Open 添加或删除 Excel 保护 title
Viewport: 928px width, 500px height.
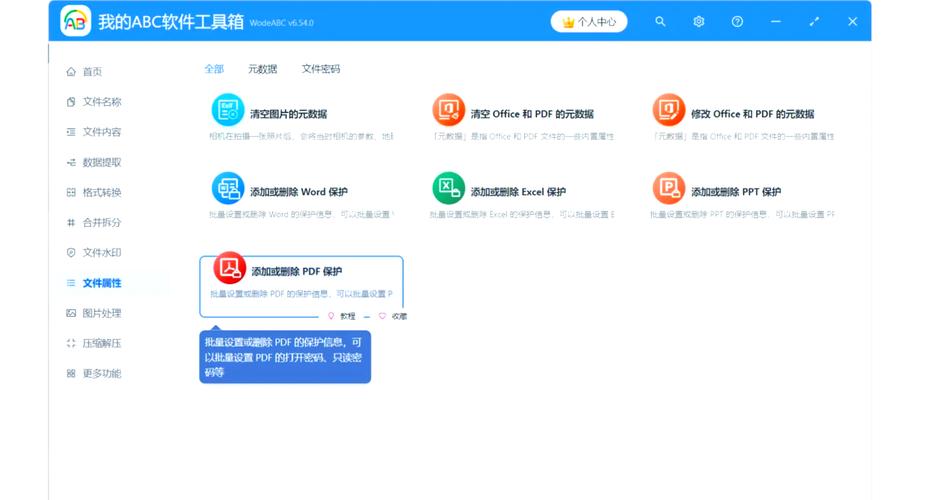tap(518, 192)
